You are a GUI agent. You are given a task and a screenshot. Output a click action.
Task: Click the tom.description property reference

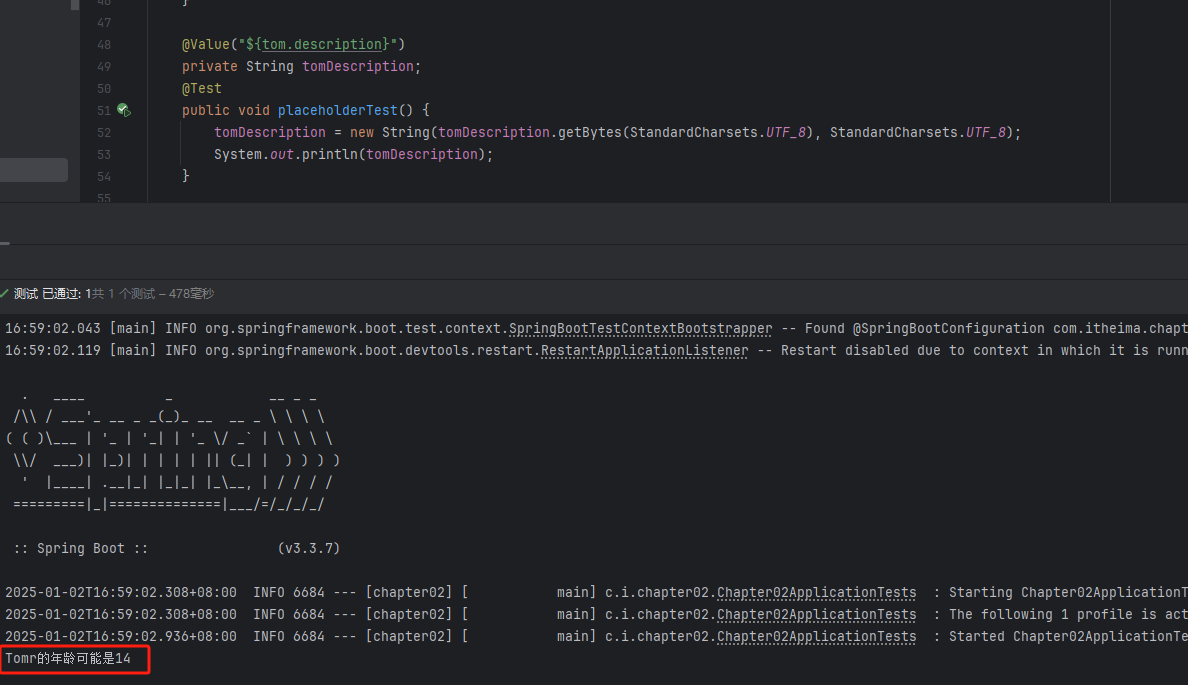(x=323, y=44)
